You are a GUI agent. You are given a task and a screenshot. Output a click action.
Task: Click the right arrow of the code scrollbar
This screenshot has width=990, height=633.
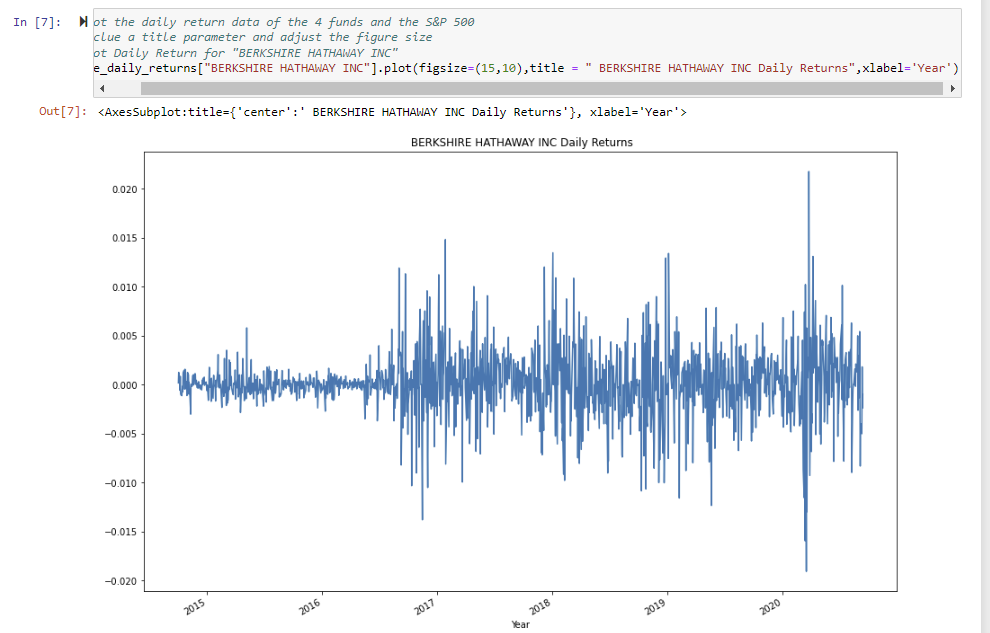[x=953, y=89]
